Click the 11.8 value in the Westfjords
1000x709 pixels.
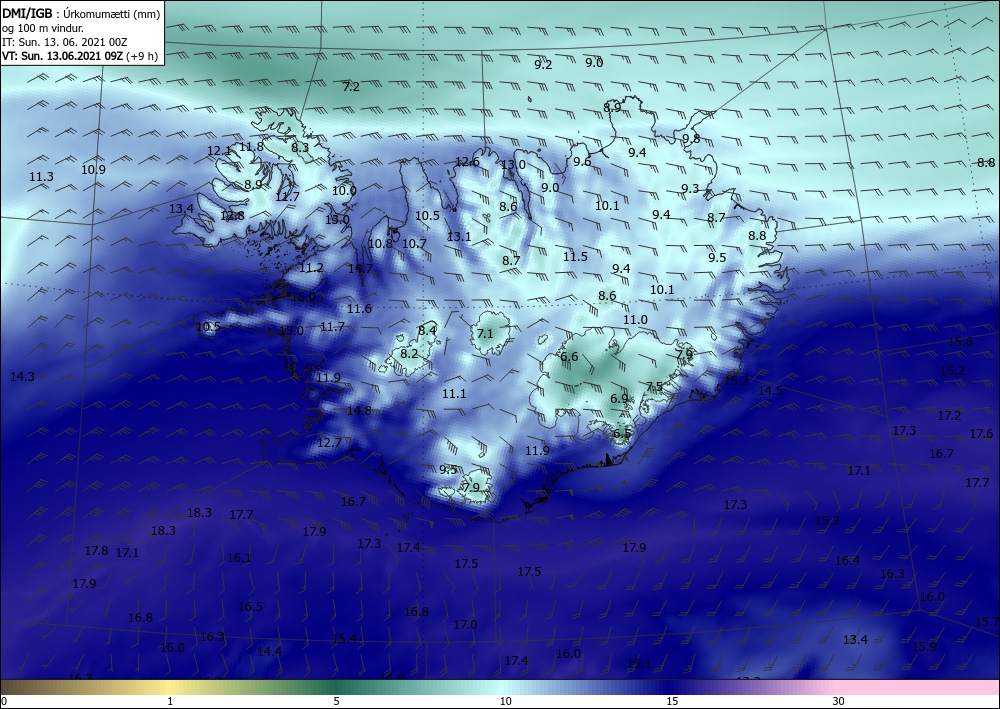(251, 147)
